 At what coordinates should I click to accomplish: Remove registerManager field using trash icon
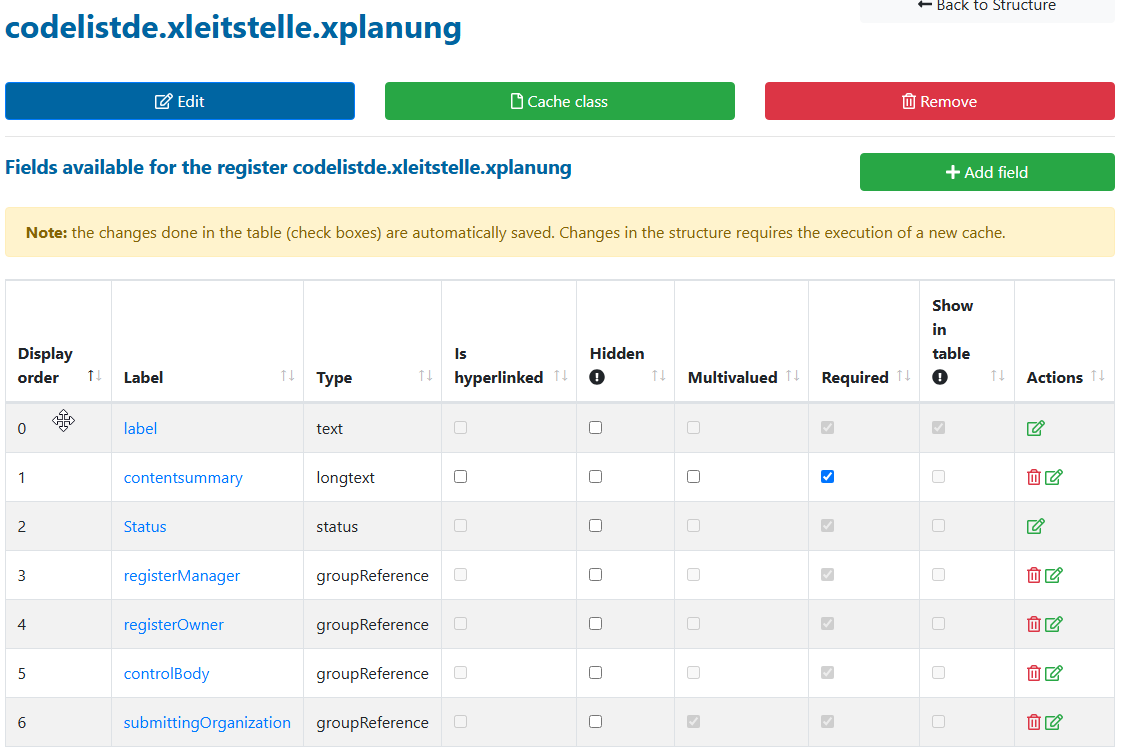click(x=1034, y=575)
